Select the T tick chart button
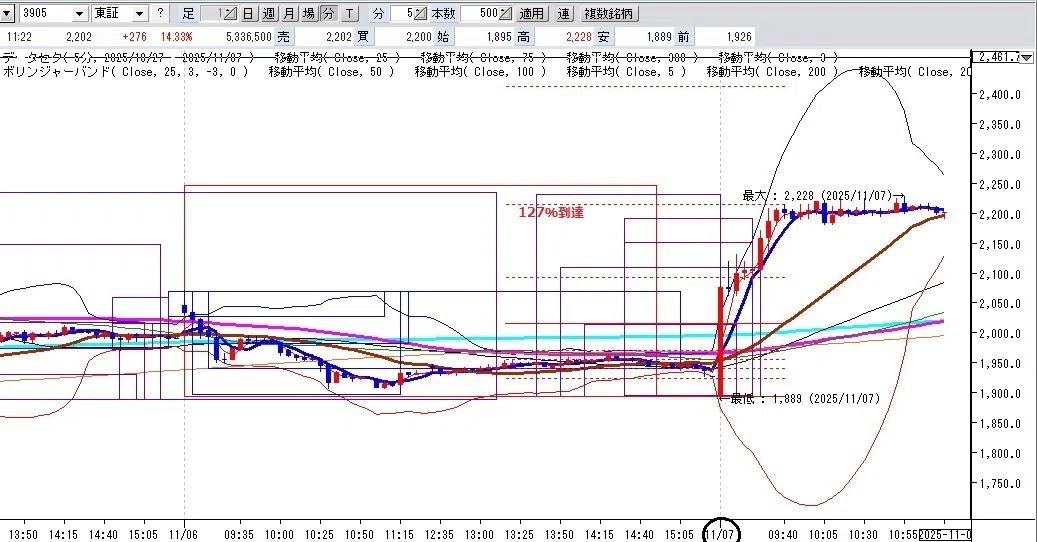 click(x=349, y=13)
